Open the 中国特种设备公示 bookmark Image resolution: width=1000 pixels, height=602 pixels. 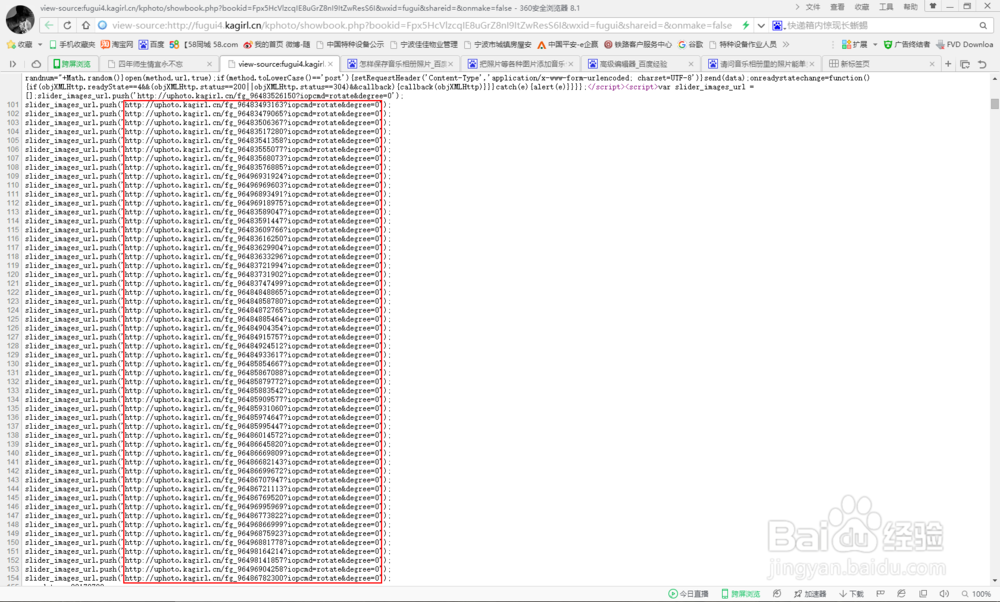click(350, 45)
